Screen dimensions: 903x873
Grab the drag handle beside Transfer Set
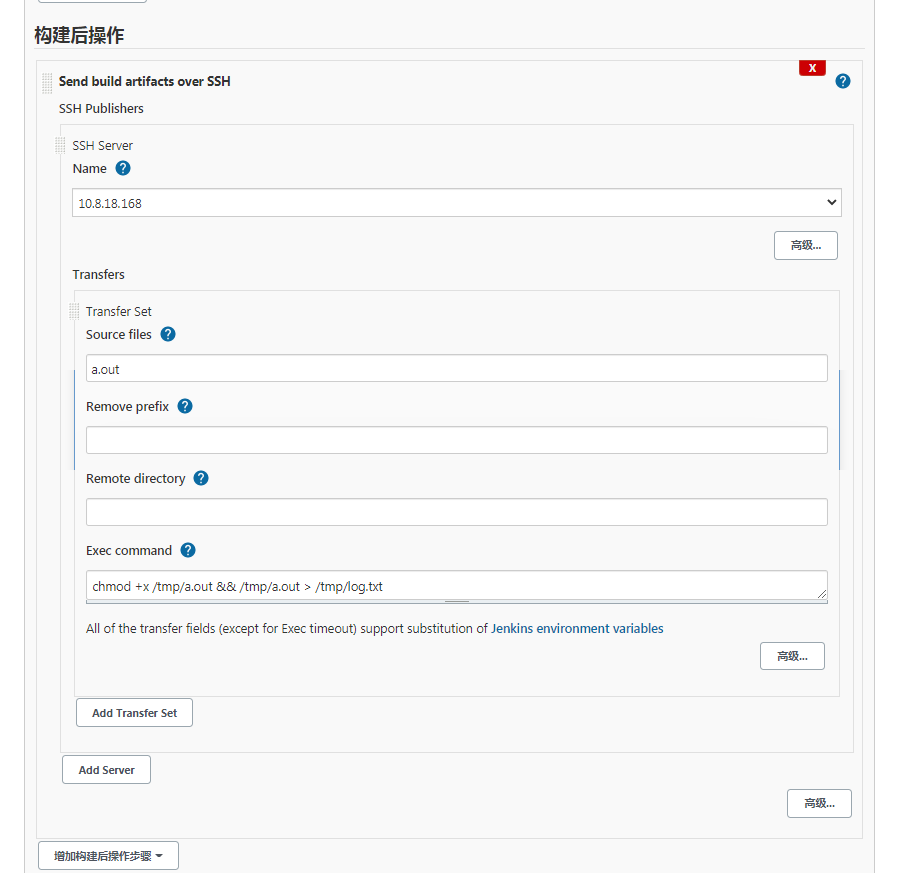coord(74,312)
